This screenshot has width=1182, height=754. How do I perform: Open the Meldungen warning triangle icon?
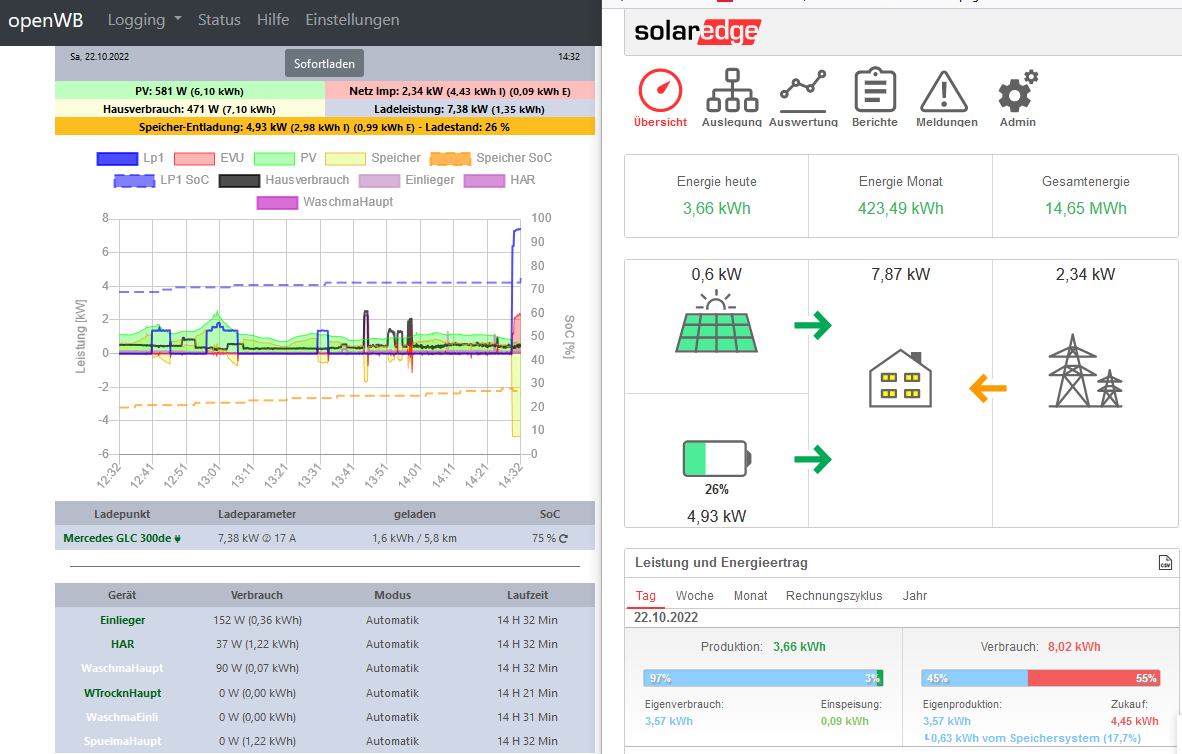pyautogui.click(x=946, y=92)
